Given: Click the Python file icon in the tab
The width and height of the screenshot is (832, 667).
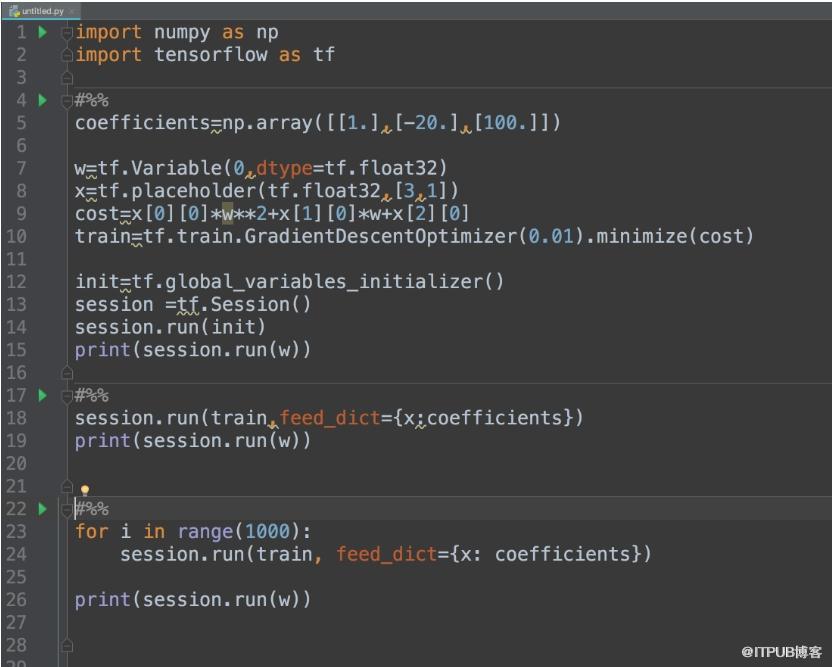Looking at the screenshot, I should click(14, 11).
